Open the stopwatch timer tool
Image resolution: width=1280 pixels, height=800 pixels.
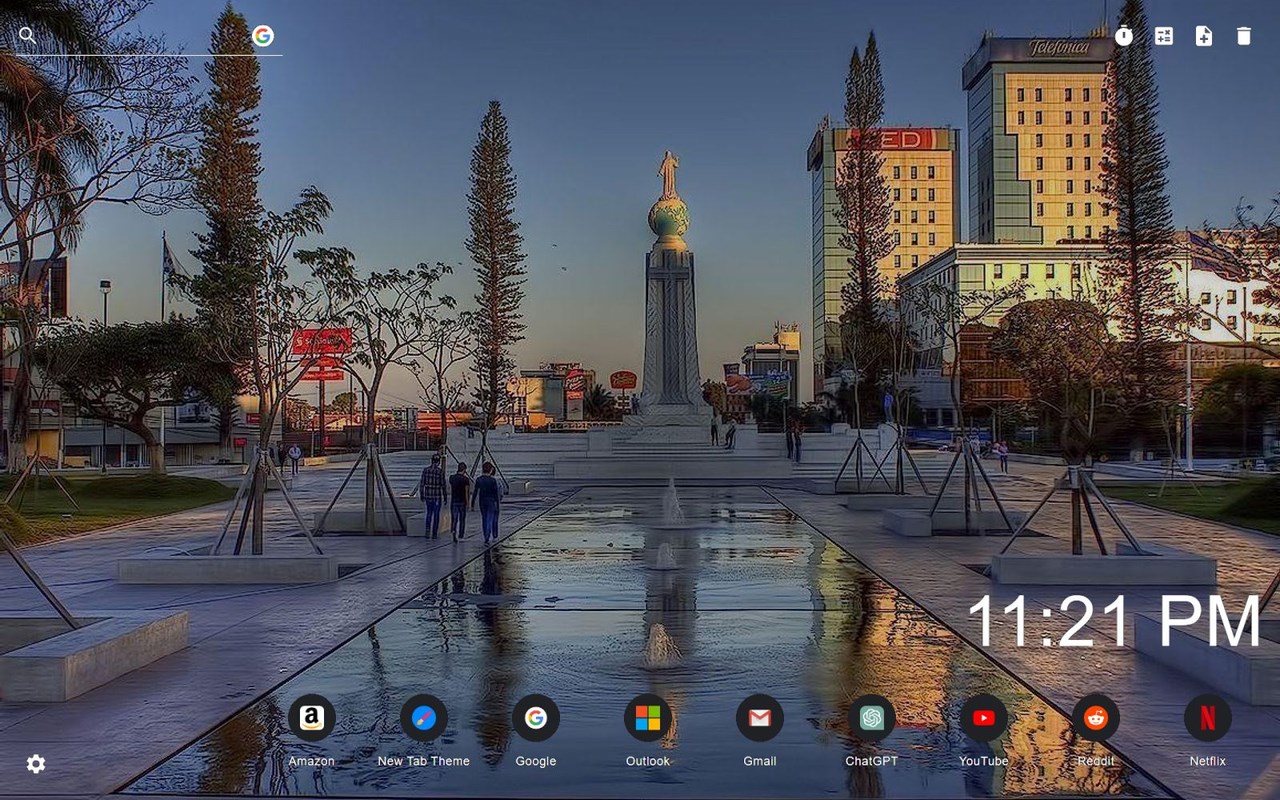click(x=1124, y=36)
